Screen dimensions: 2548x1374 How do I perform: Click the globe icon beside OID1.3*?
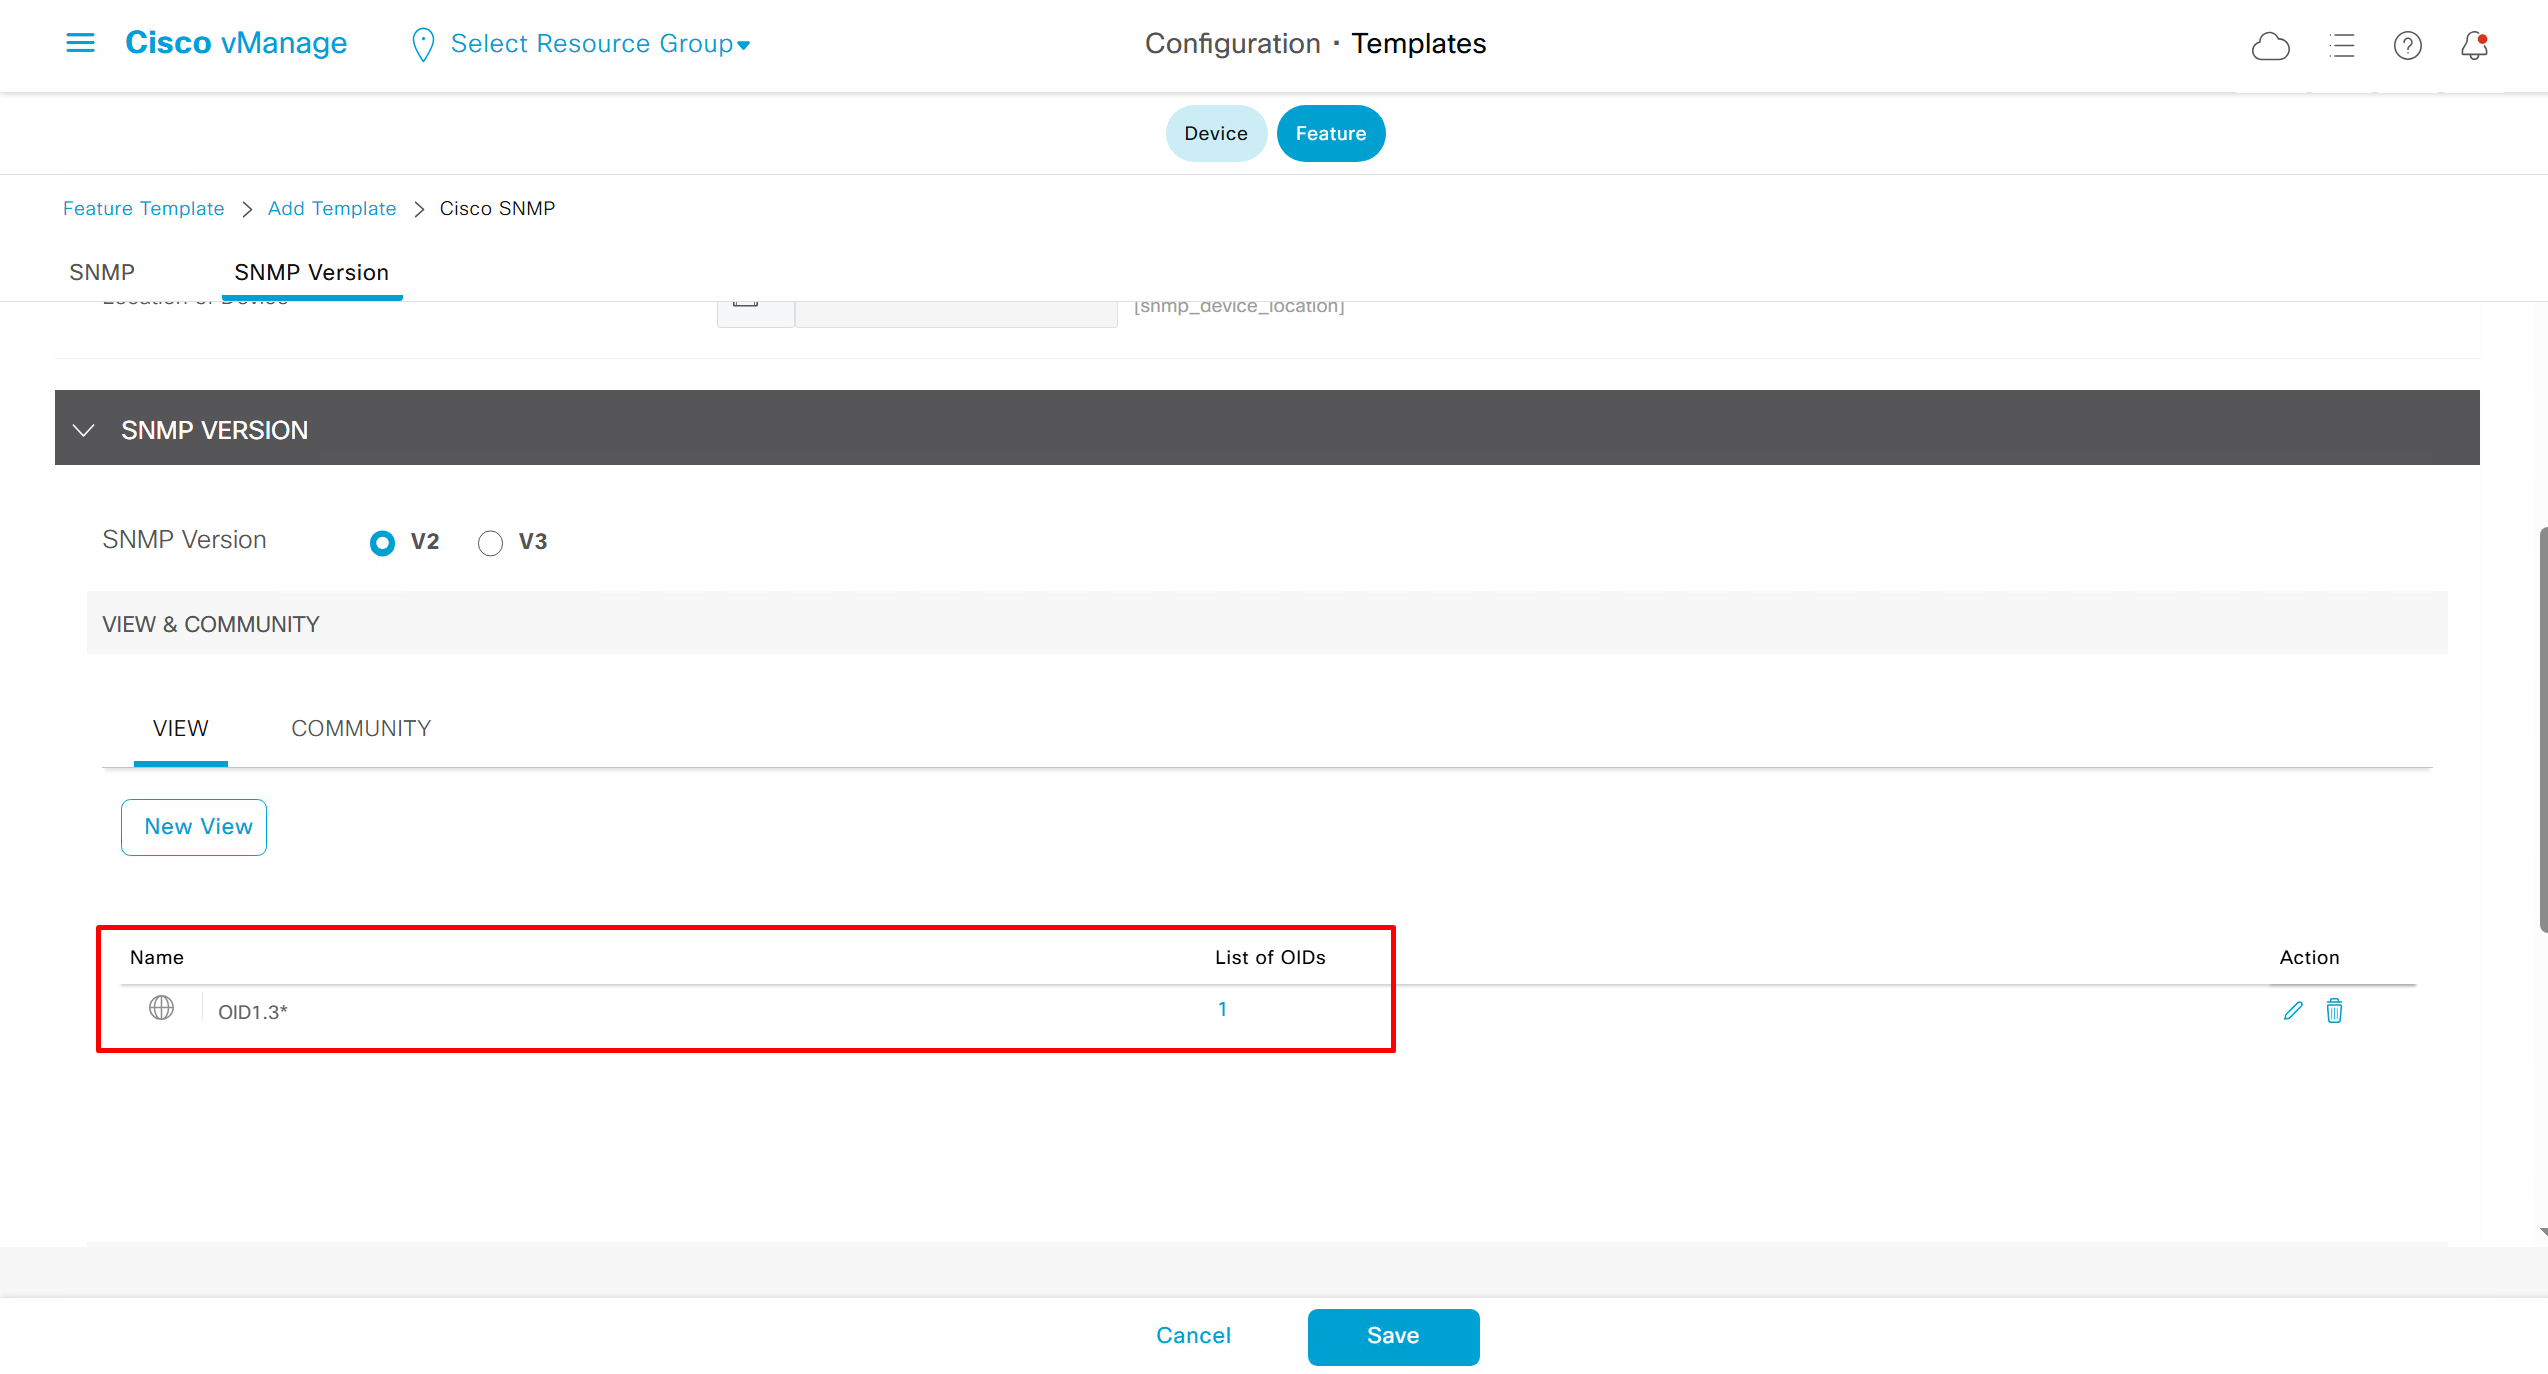point(161,1008)
